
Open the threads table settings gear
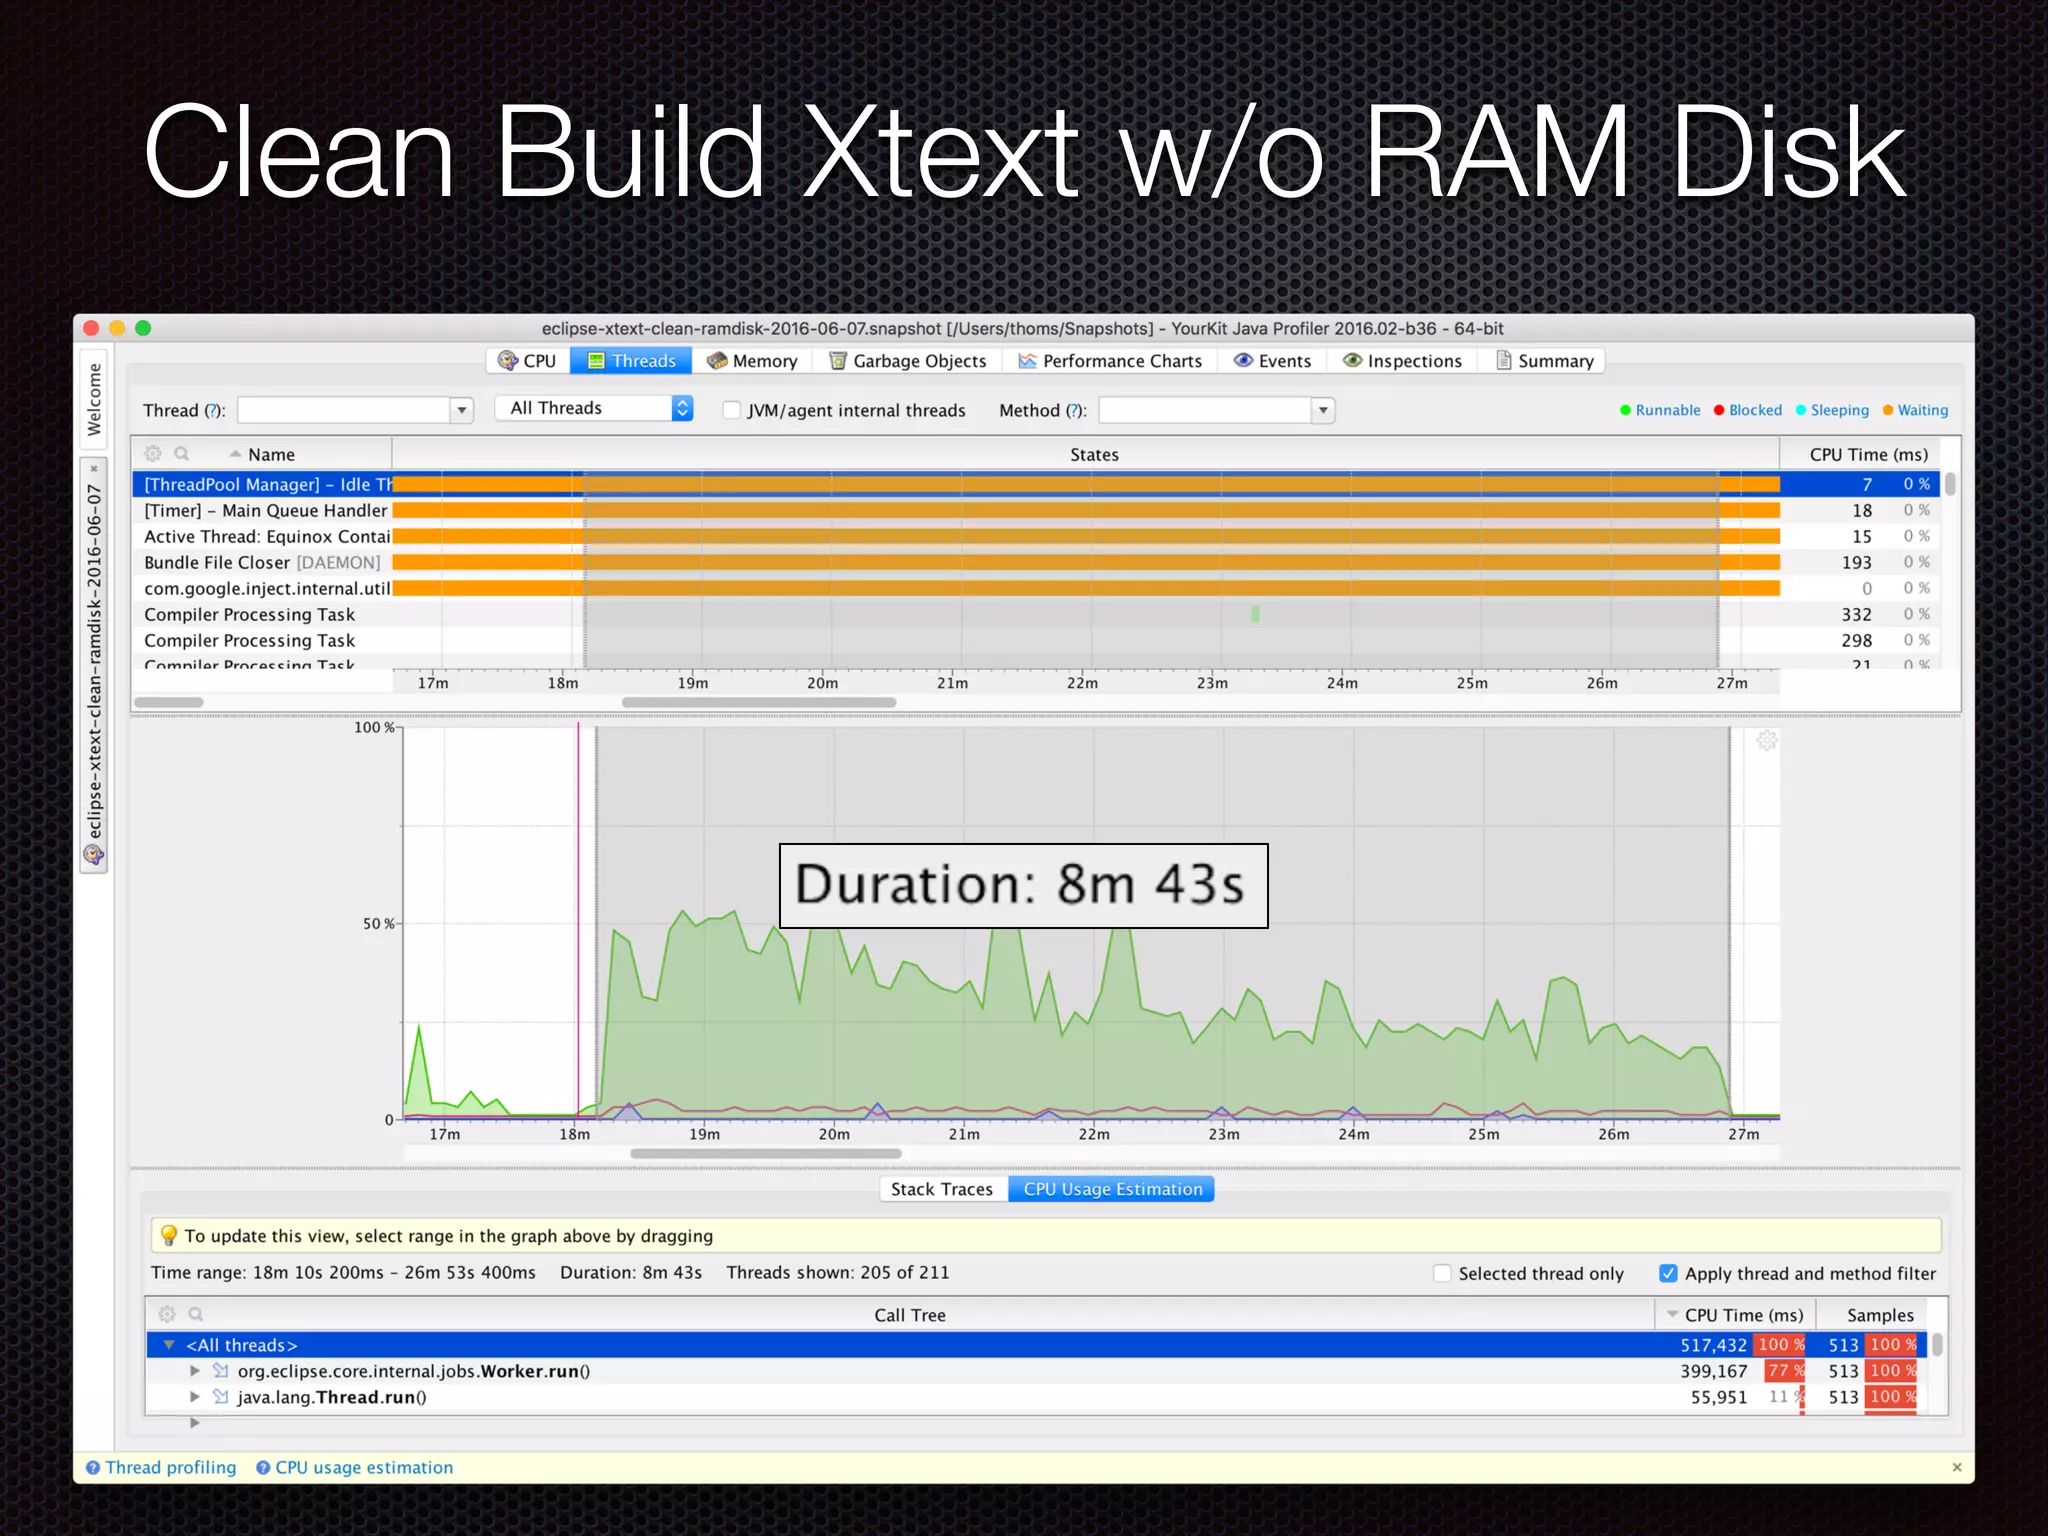tap(153, 454)
